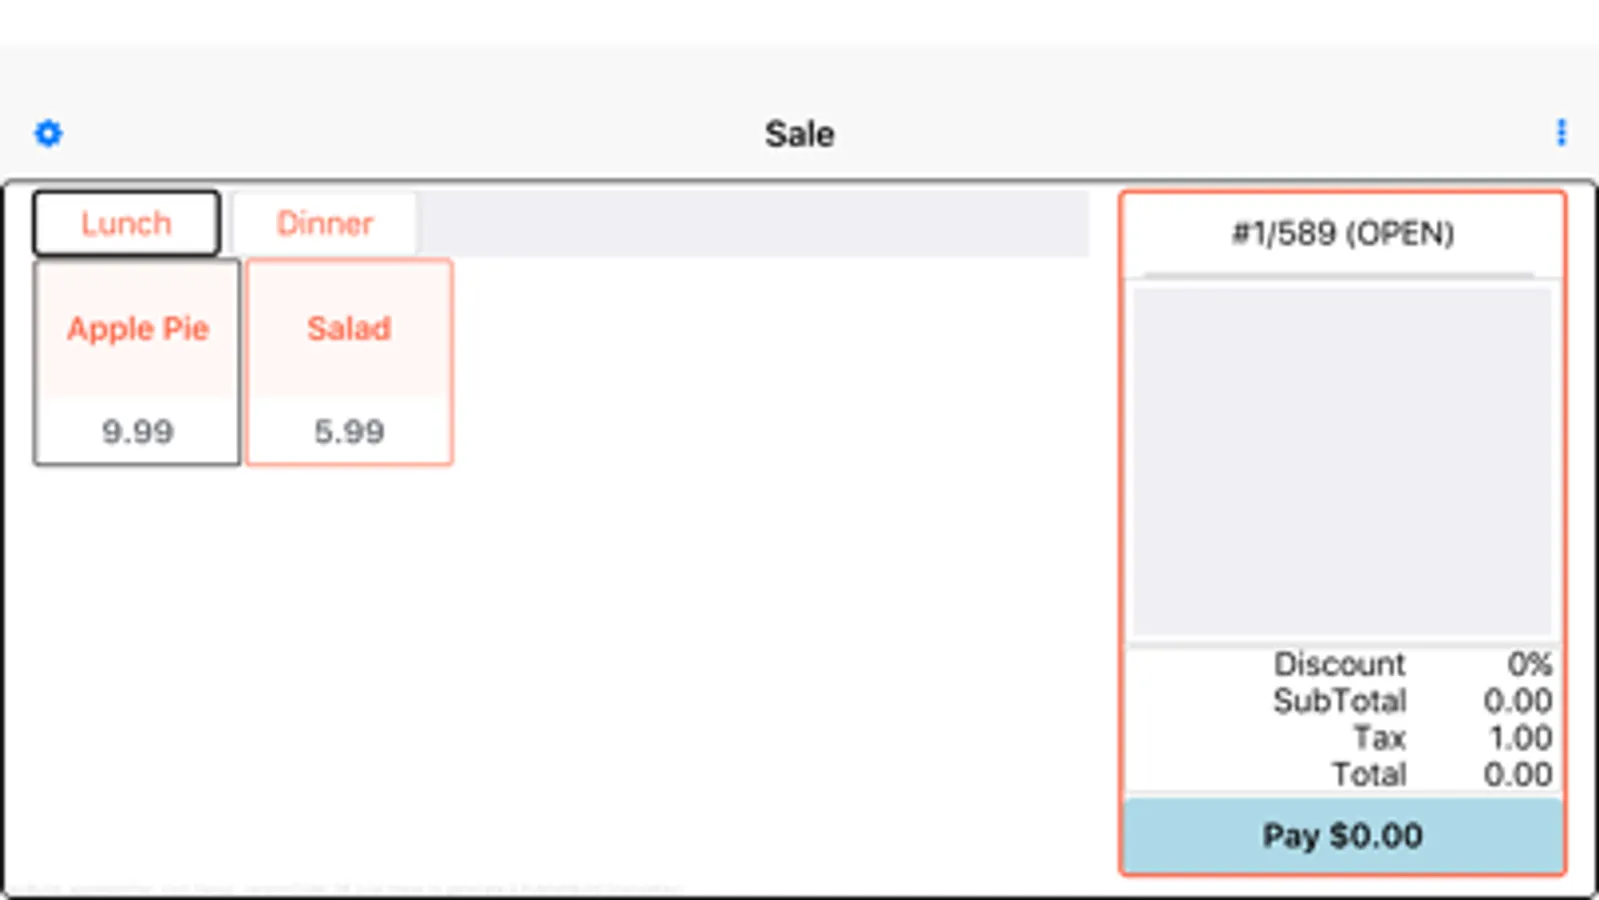Click the Total label
Image resolution: width=1599 pixels, height=900 pixels.
[1368, 775]
